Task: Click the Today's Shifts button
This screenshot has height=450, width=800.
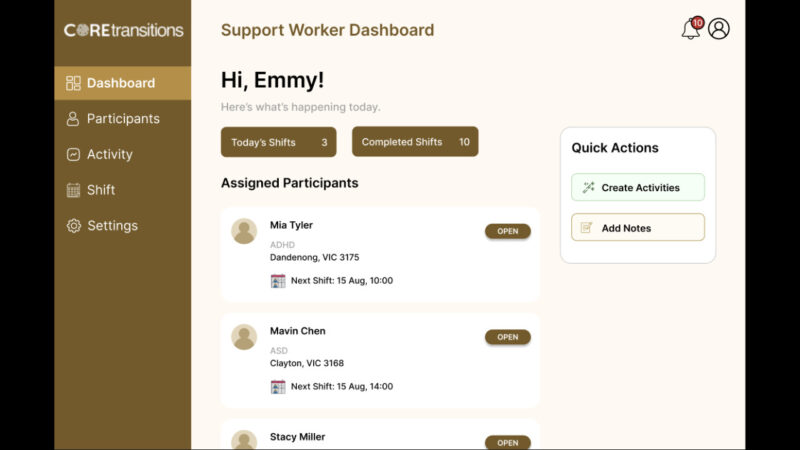Action: click(x=279, y=142)
